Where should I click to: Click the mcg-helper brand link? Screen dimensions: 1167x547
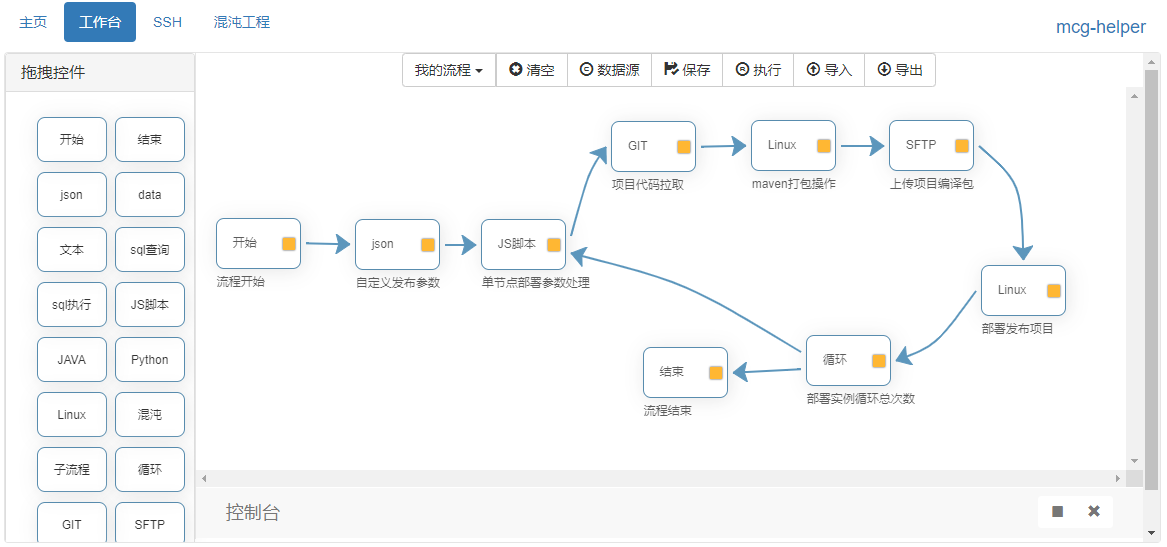1101,27
